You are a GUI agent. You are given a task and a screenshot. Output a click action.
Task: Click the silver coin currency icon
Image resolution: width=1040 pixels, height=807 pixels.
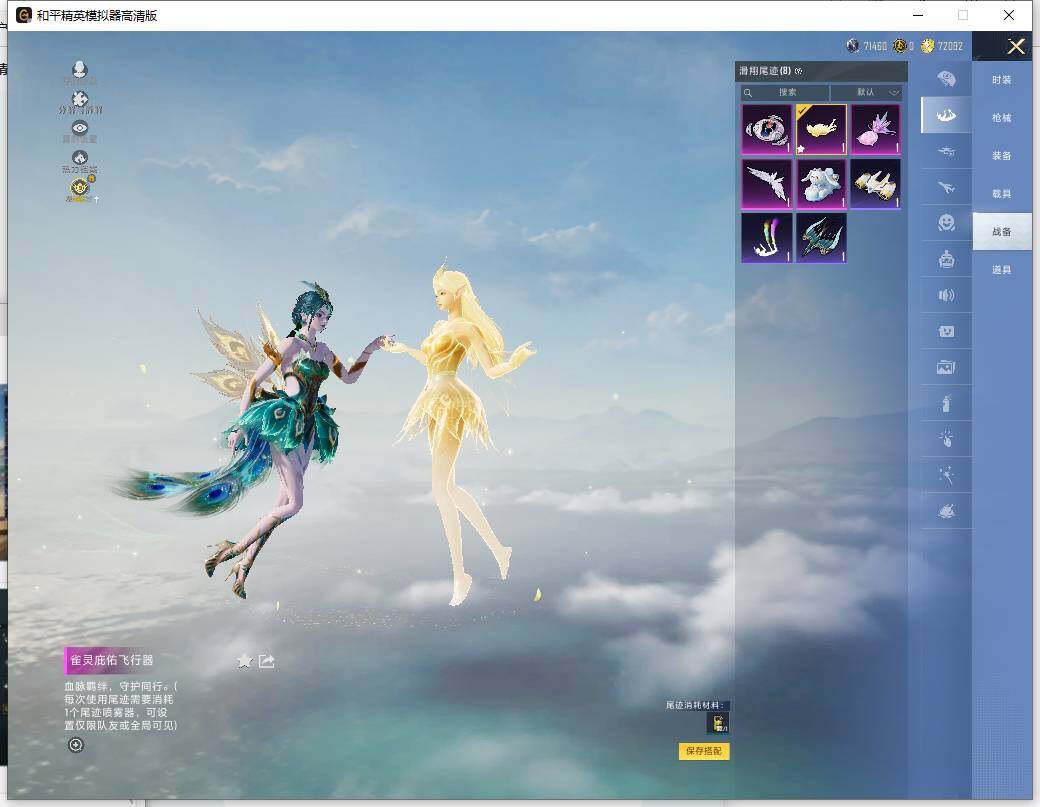pos(853,46)
